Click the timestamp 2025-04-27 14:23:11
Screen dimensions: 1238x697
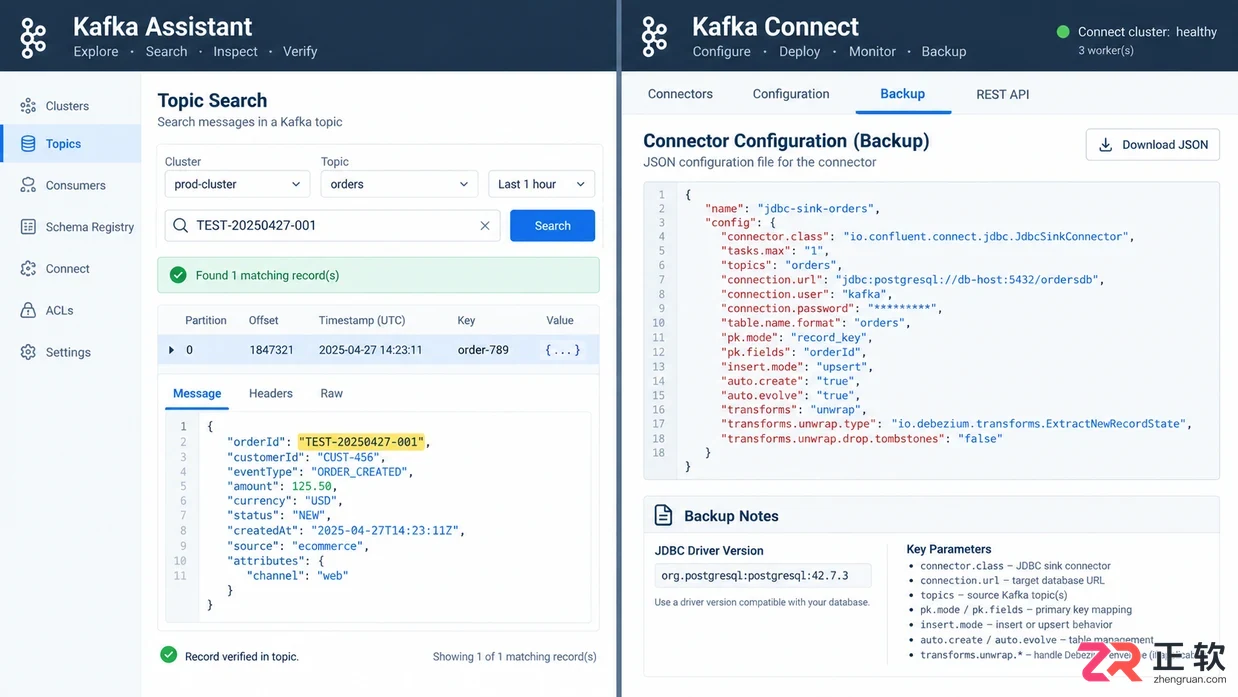pos(370,350)
